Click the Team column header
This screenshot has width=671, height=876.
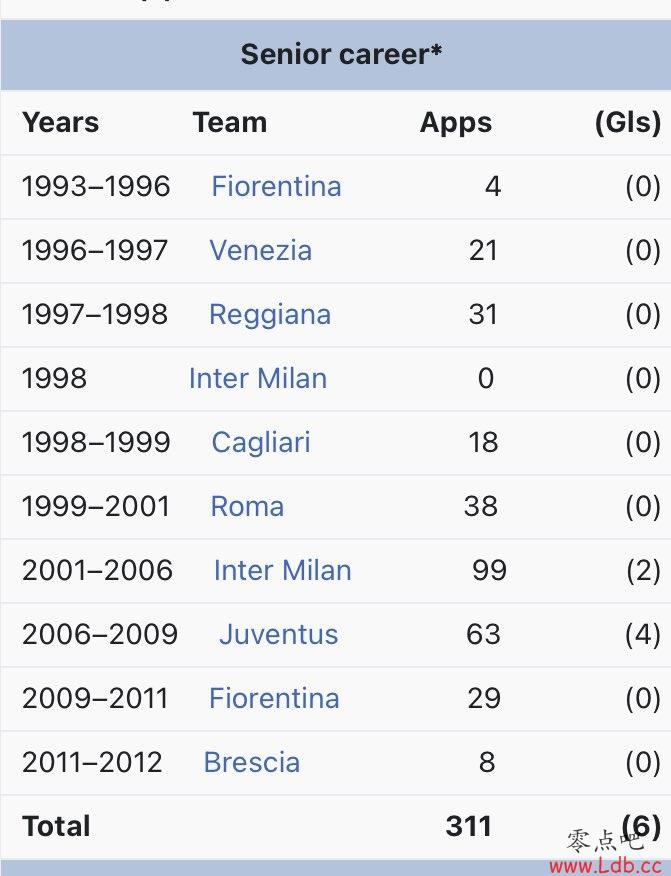(x=230, y=122)
